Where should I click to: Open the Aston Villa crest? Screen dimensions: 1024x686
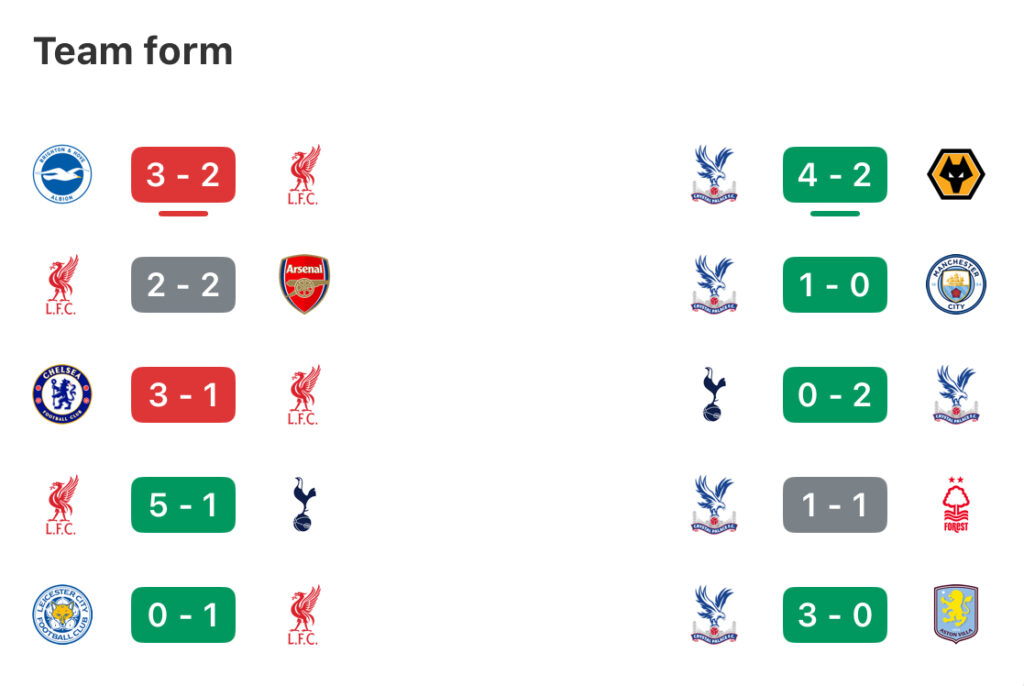[955, 614]
